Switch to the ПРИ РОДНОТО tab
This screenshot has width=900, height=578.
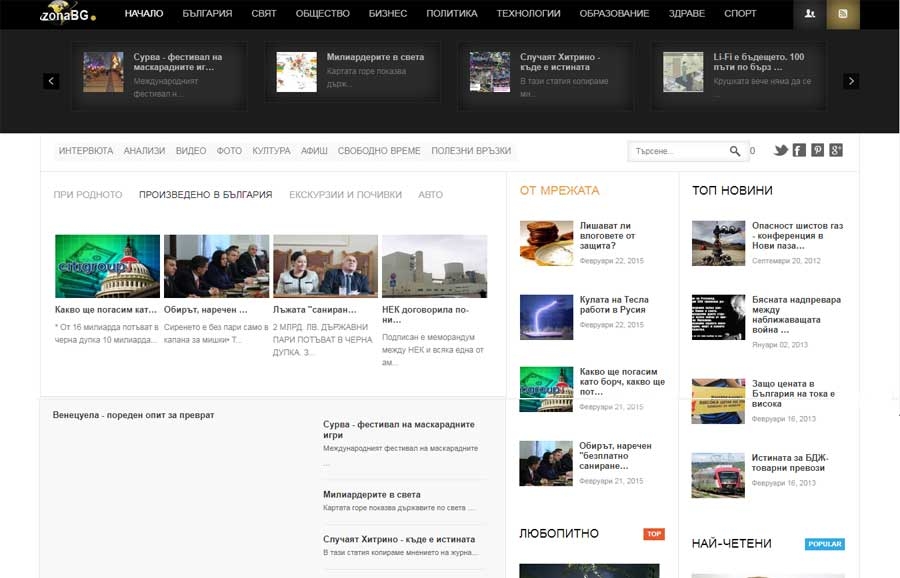tap(88, 195)
